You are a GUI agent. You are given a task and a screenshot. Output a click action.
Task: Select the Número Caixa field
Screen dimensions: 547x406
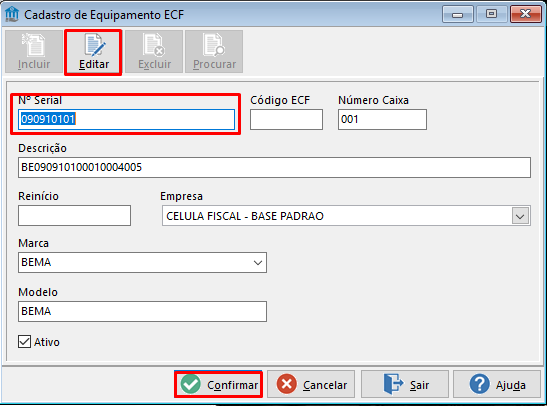tap(382, 120)
